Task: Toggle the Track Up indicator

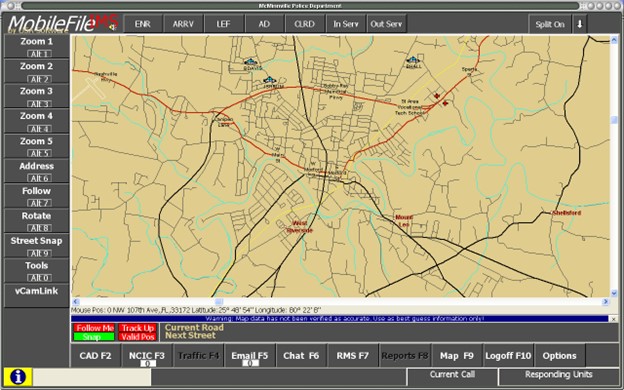Action: (x=137, y=328)
